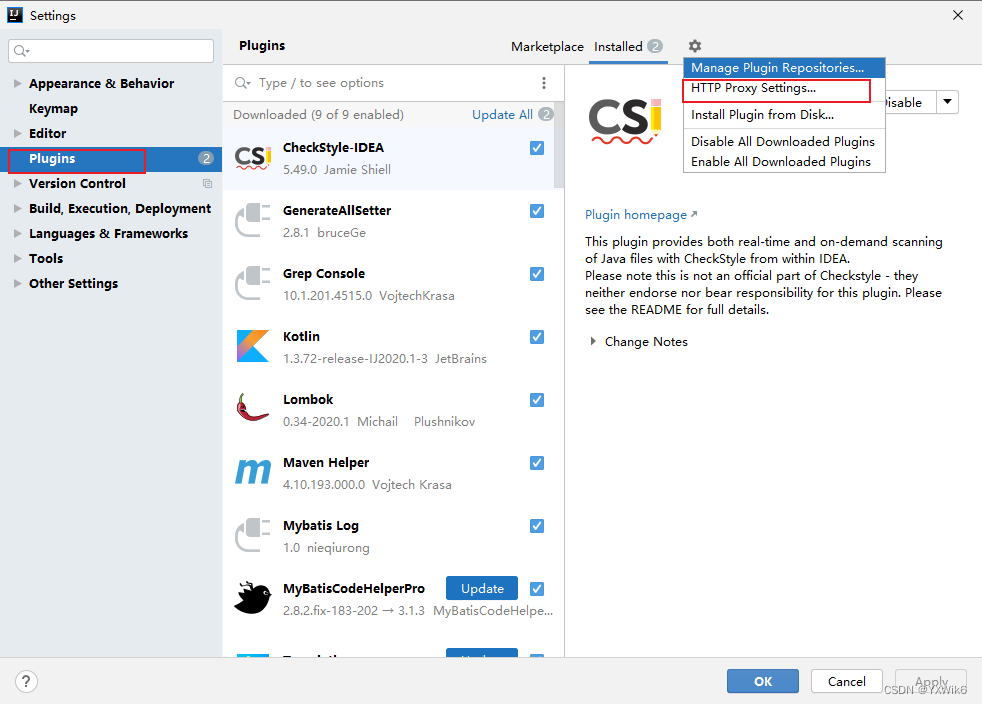Screen dimensions: 982x704
Task: Click the search icon in plugin filter
Action: point(242,83)
